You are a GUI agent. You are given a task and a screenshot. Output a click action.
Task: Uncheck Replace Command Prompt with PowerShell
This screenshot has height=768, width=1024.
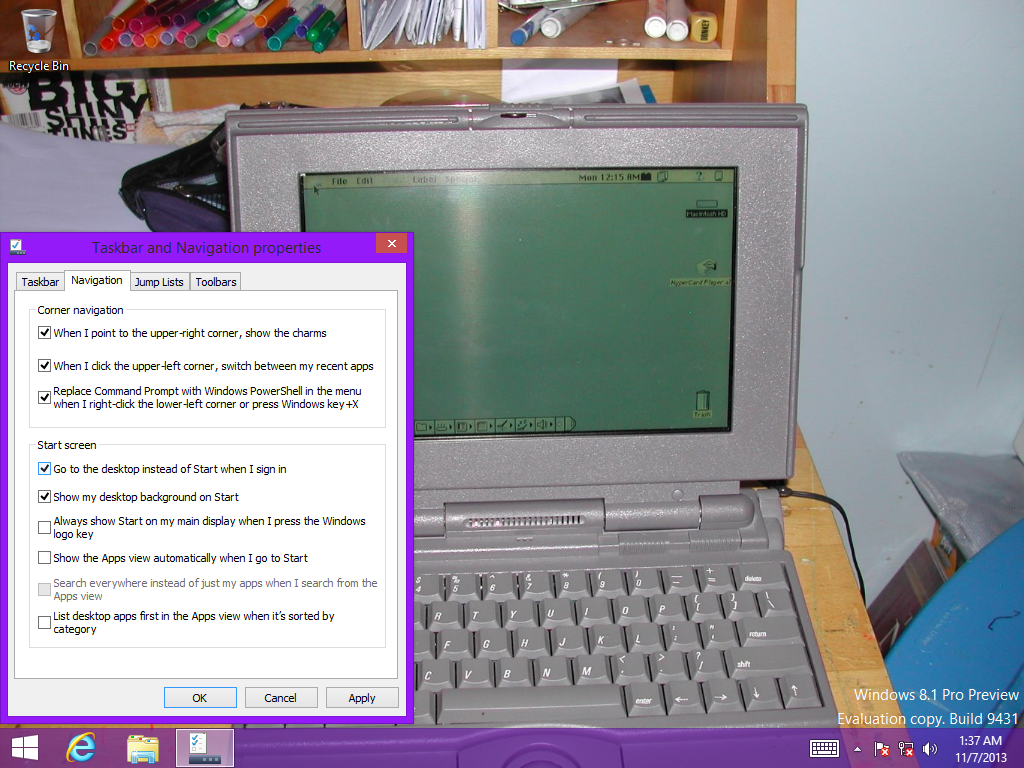44,398
